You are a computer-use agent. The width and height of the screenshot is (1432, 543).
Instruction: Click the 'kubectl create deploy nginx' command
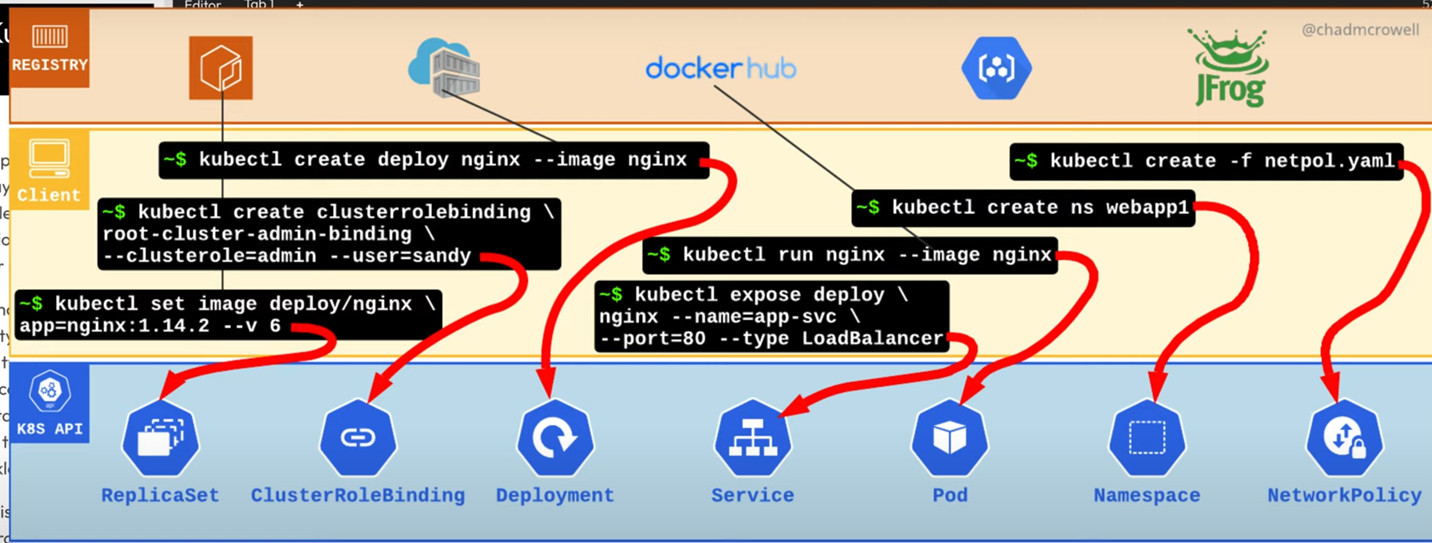tap(434, 160)
